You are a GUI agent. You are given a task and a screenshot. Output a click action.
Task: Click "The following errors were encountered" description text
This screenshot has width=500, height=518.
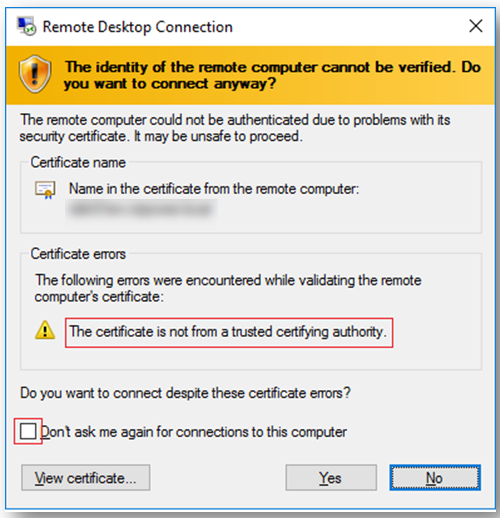tap(228, 288)
